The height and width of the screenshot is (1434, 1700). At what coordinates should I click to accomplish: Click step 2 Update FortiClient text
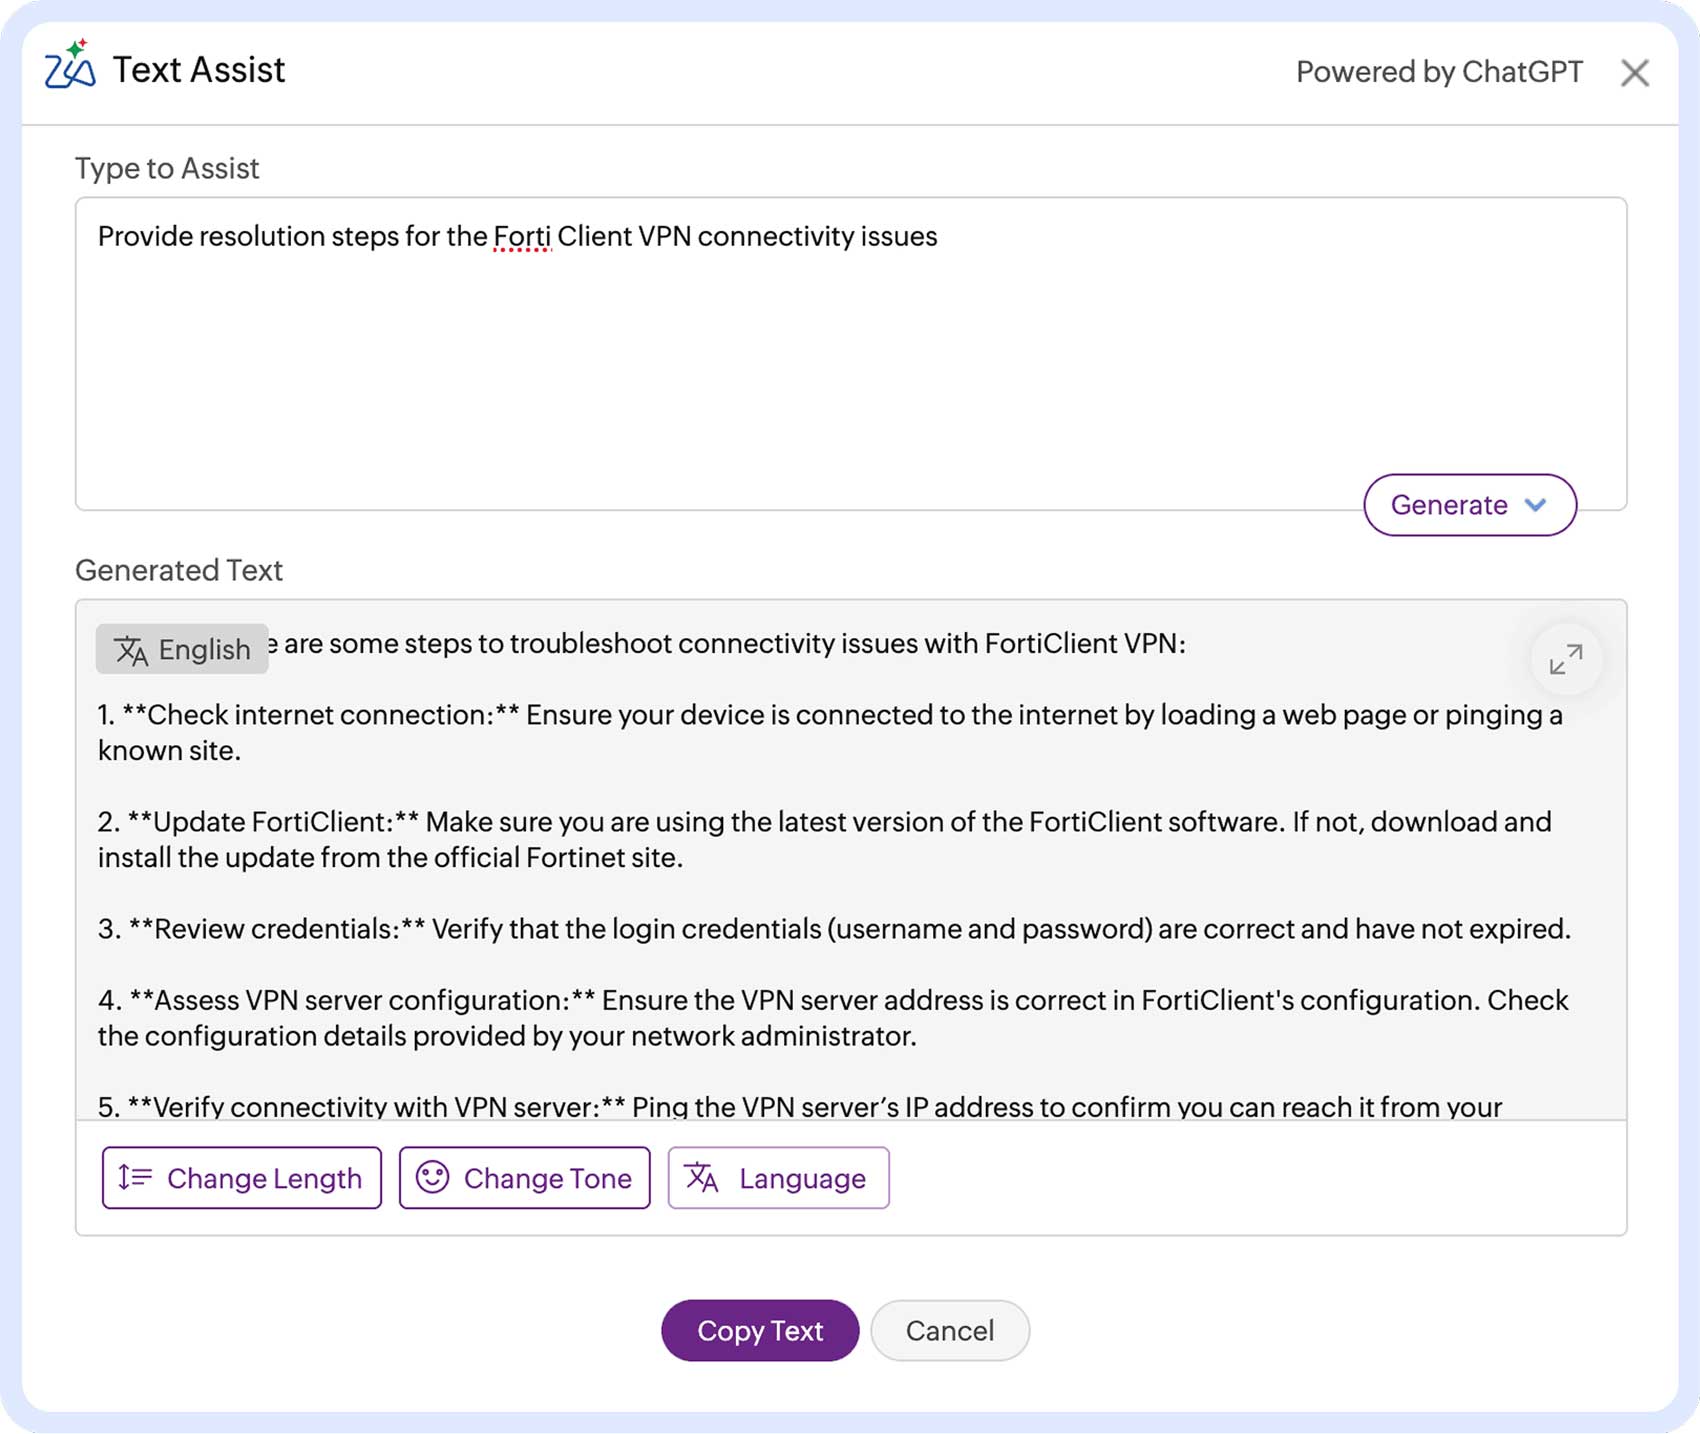[x=825, y=840]
